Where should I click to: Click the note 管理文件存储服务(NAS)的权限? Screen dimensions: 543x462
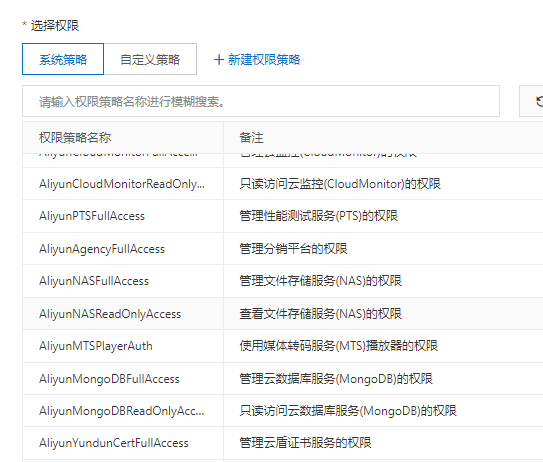pos(320,281)
